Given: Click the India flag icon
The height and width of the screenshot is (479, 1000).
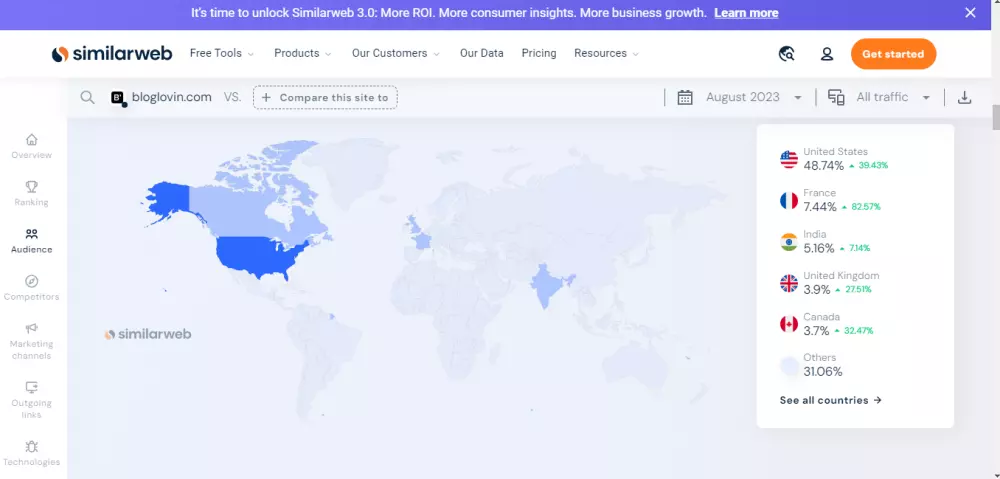Looking at the screenshot, I should (789, 242).
